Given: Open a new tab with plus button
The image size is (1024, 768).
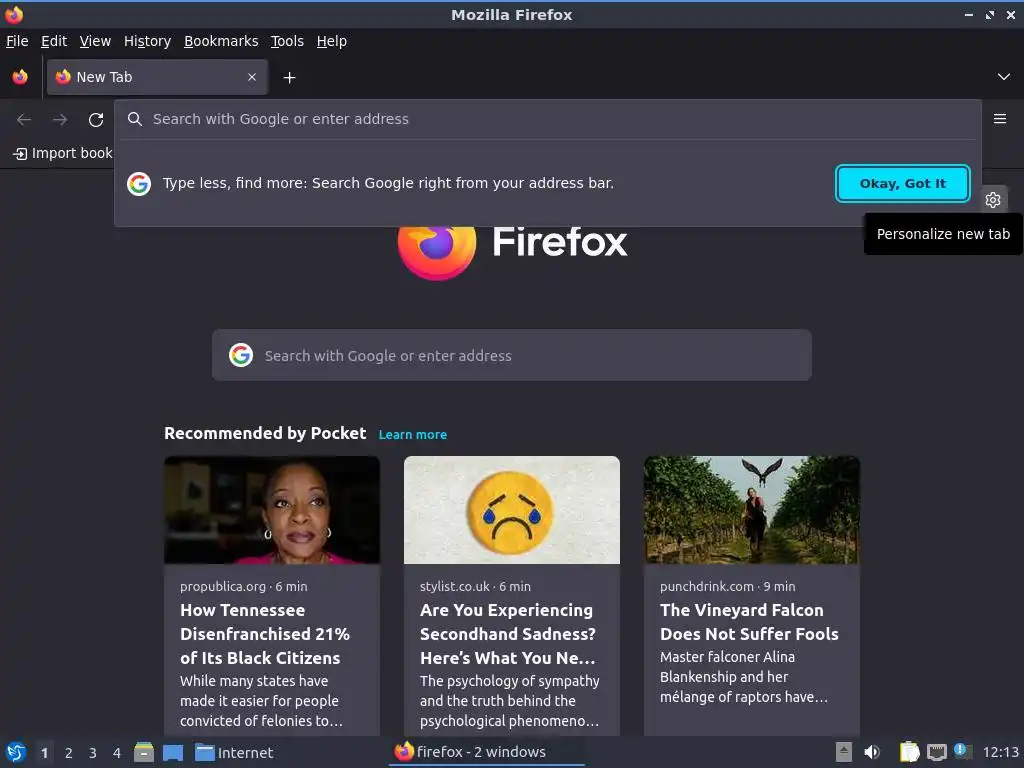Looking at the screenshot, I should pyautogui.click(x=289, y=78).
